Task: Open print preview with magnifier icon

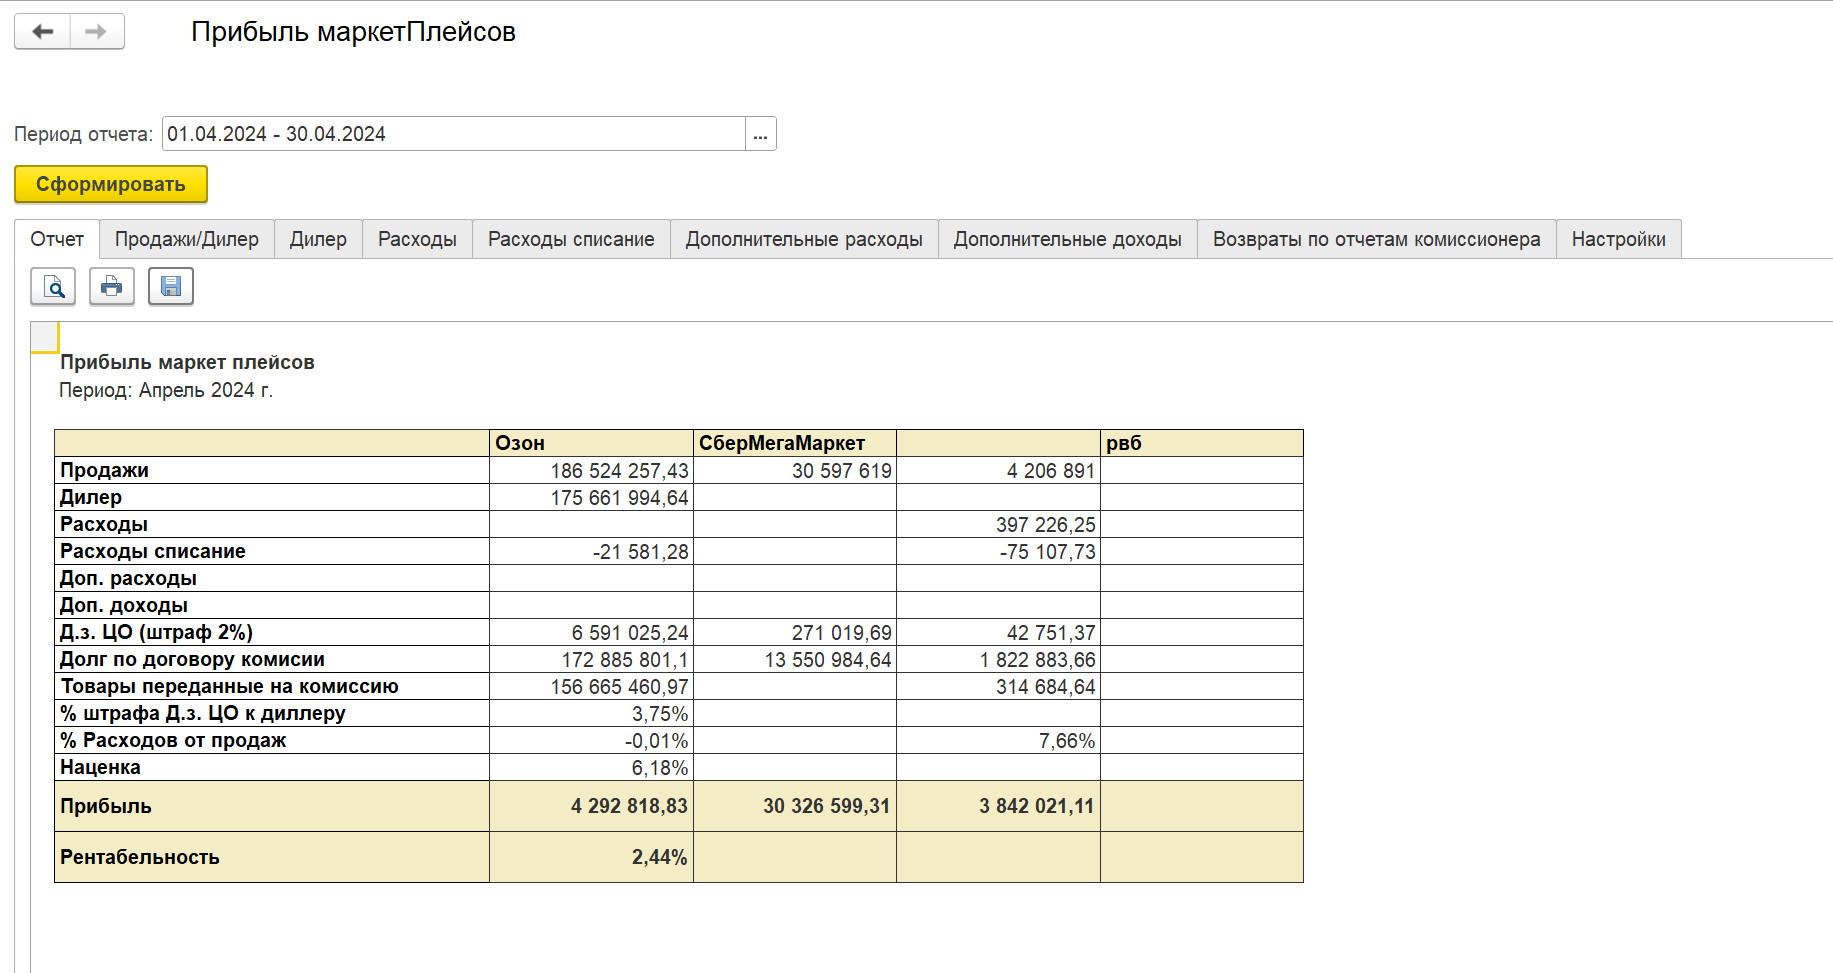Action: pos(53,287)
